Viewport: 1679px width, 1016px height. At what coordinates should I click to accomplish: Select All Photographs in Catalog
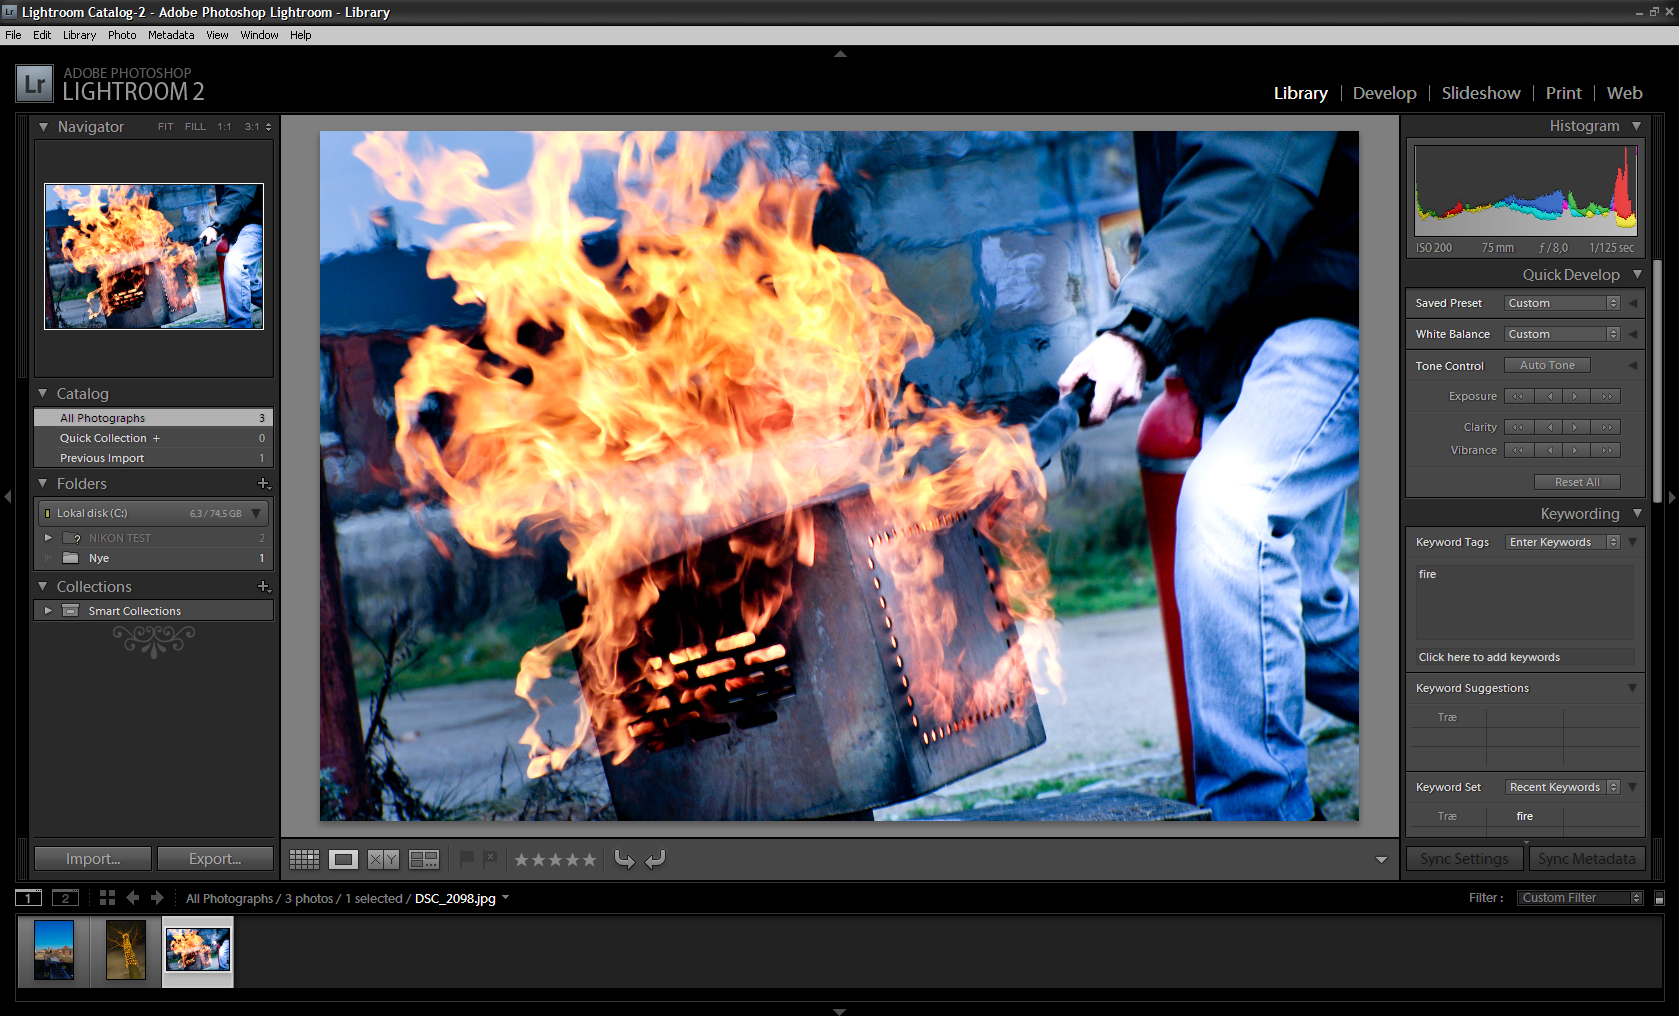point(153,418)
